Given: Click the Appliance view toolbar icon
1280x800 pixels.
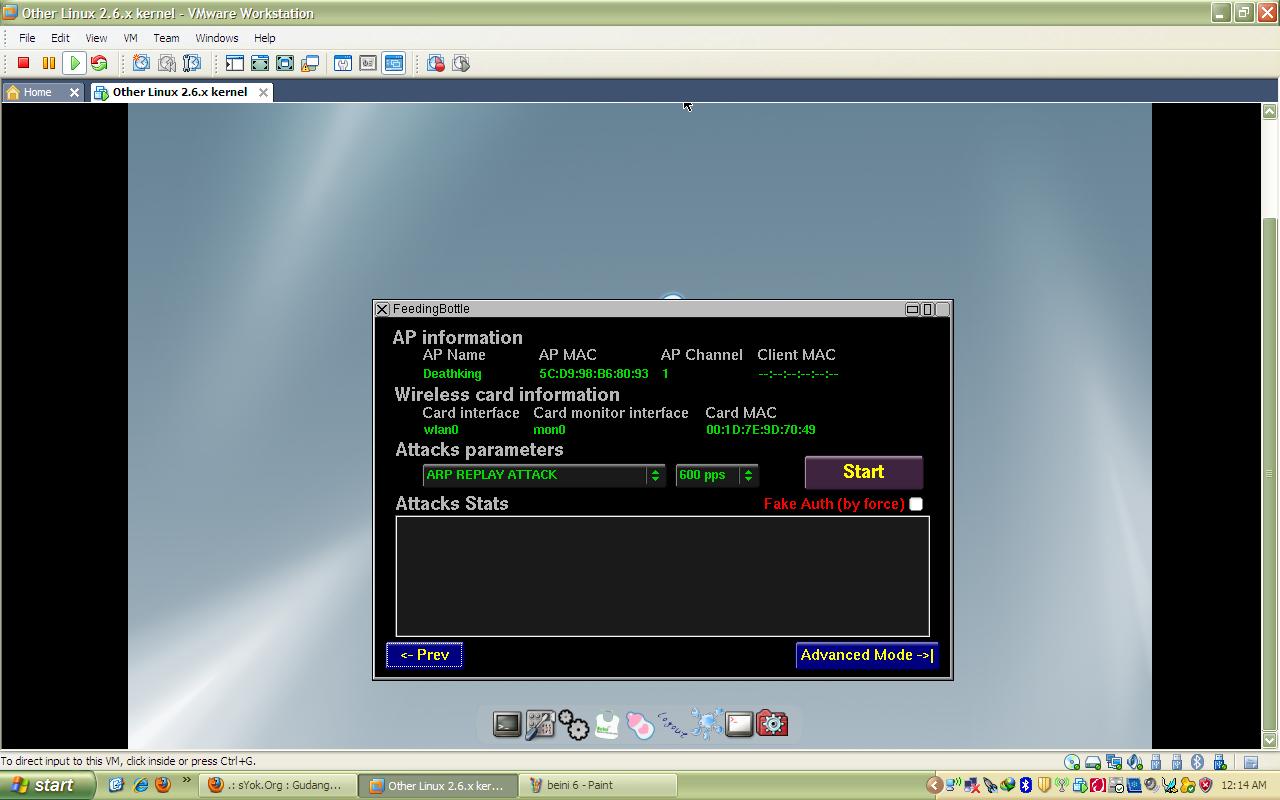Looking at the screenshot, I should click(368, 63).
